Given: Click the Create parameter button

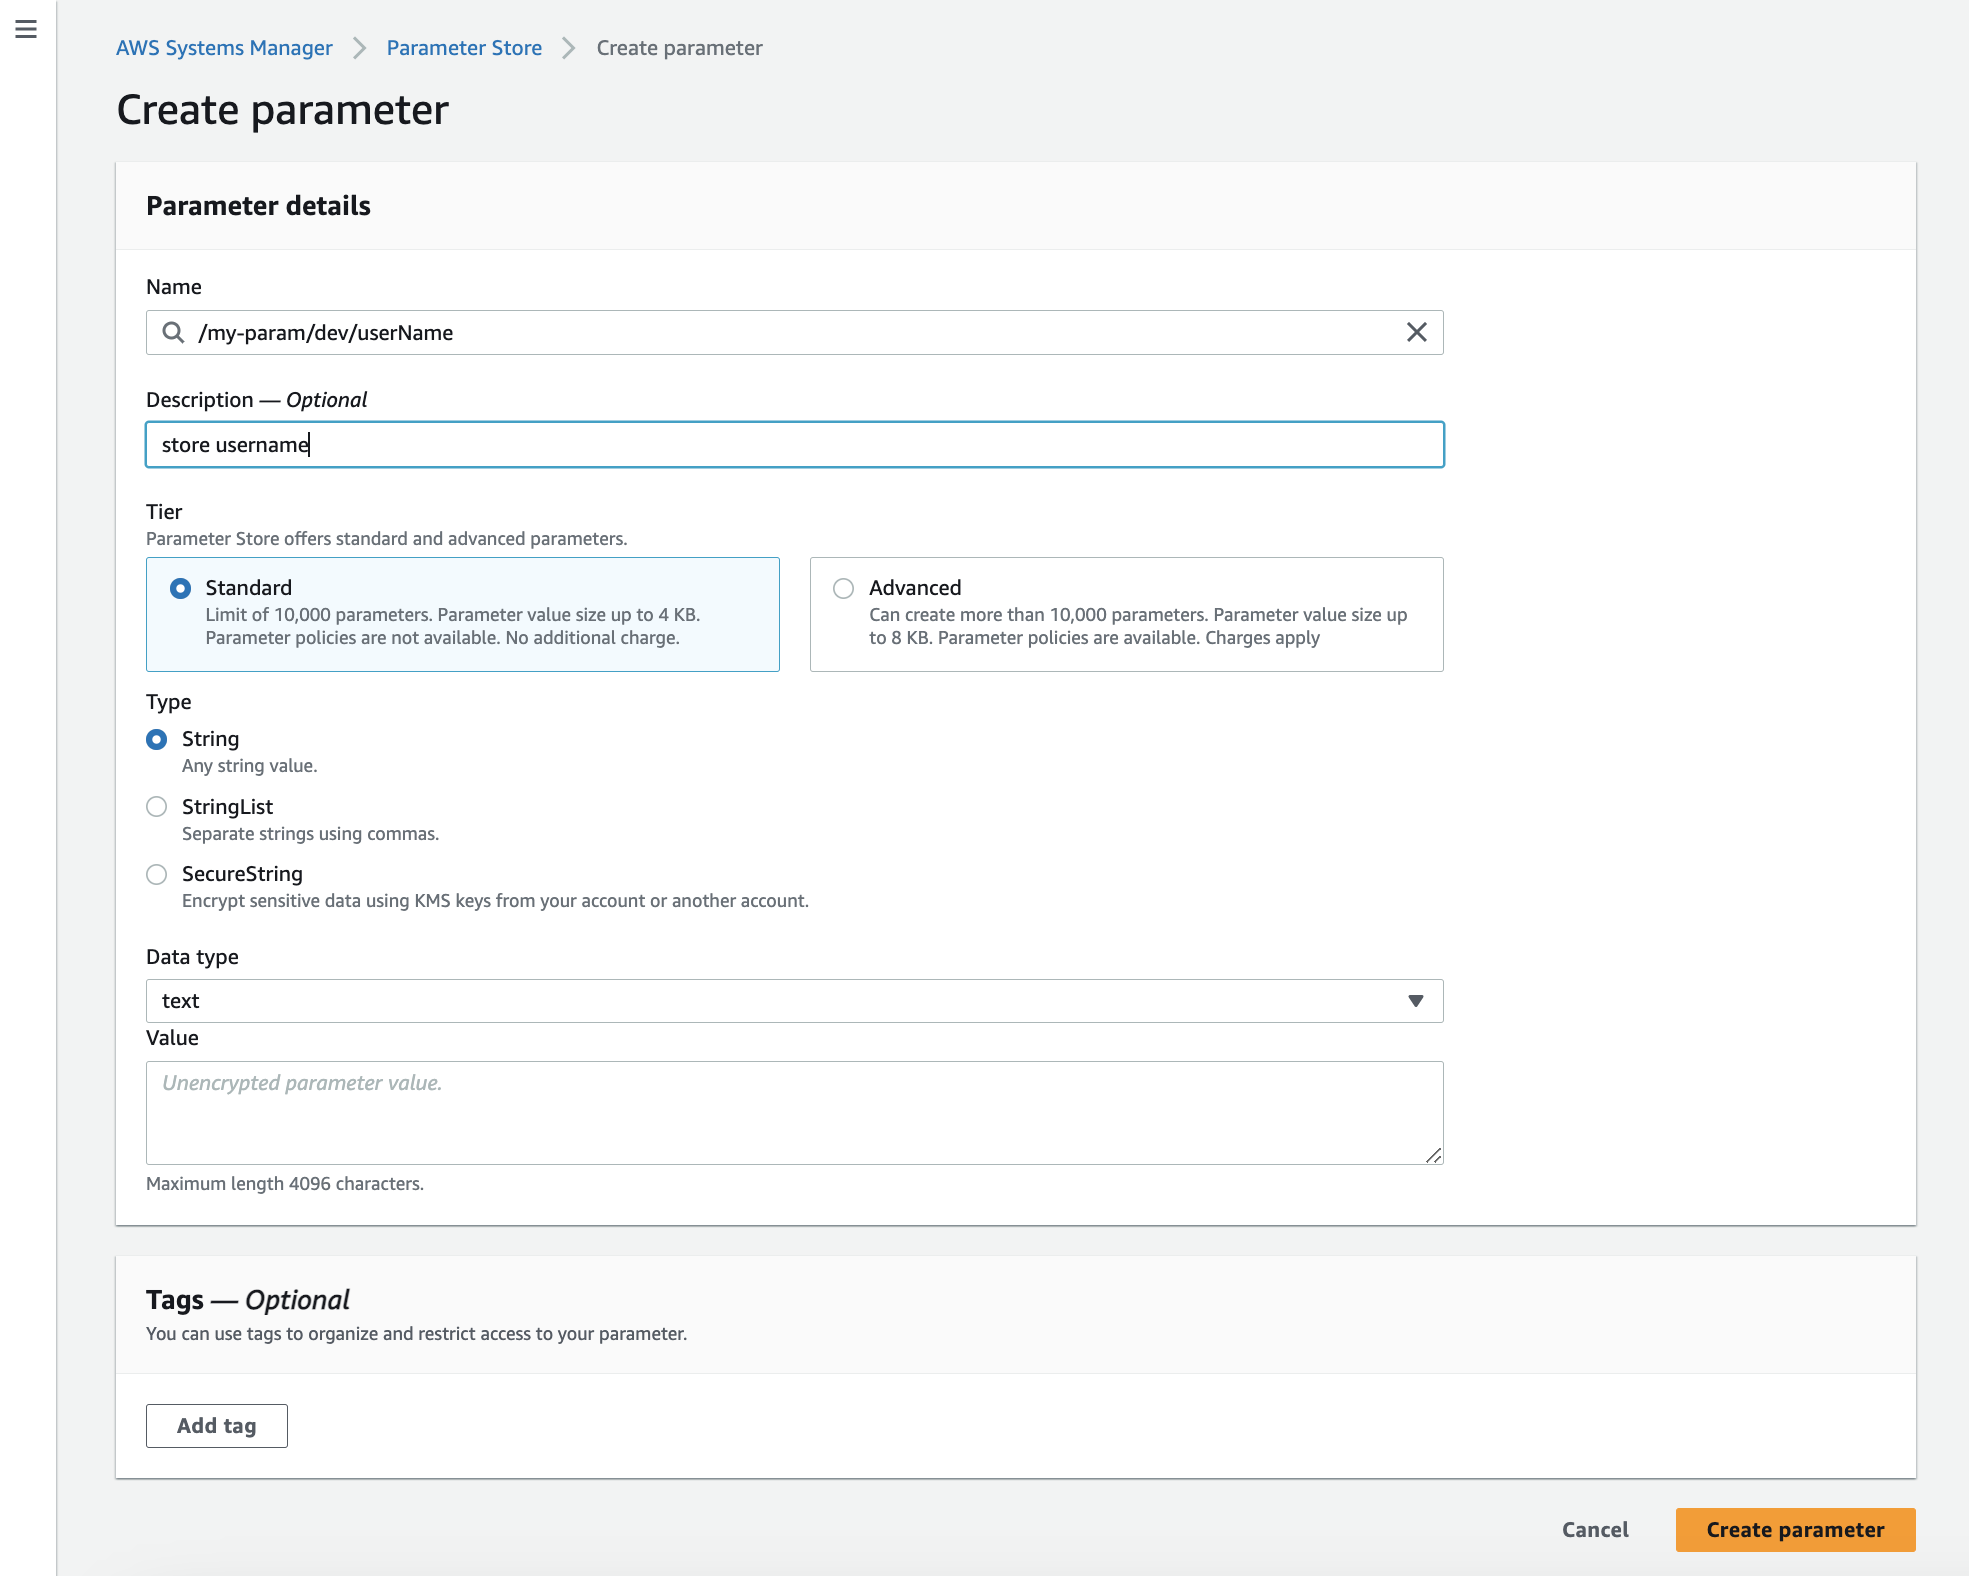Looking at the screenshot, I should click(1795, 1530).
